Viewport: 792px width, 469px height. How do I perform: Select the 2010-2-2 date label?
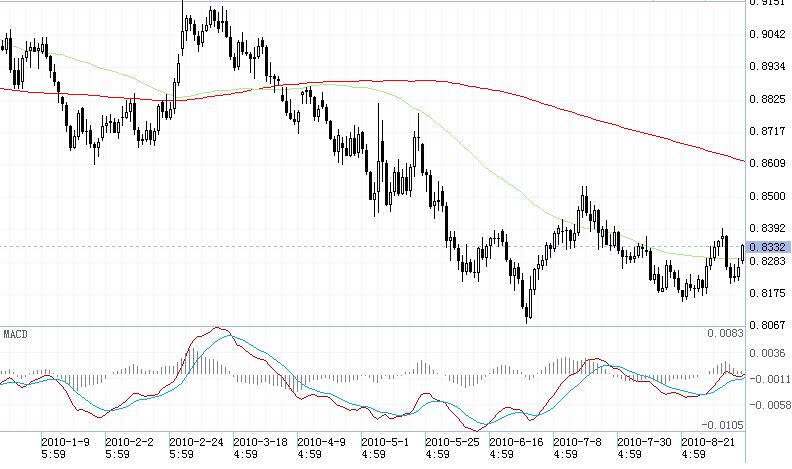[x=129, y=442]
